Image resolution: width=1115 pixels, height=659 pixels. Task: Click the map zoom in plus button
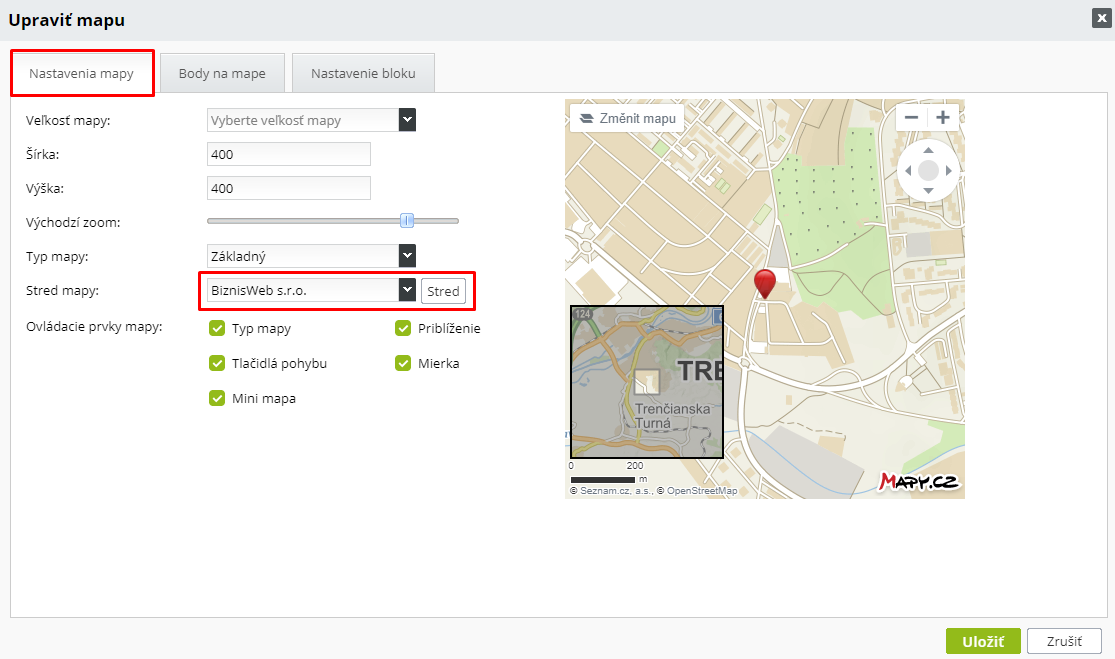click(x=942, y=117)
